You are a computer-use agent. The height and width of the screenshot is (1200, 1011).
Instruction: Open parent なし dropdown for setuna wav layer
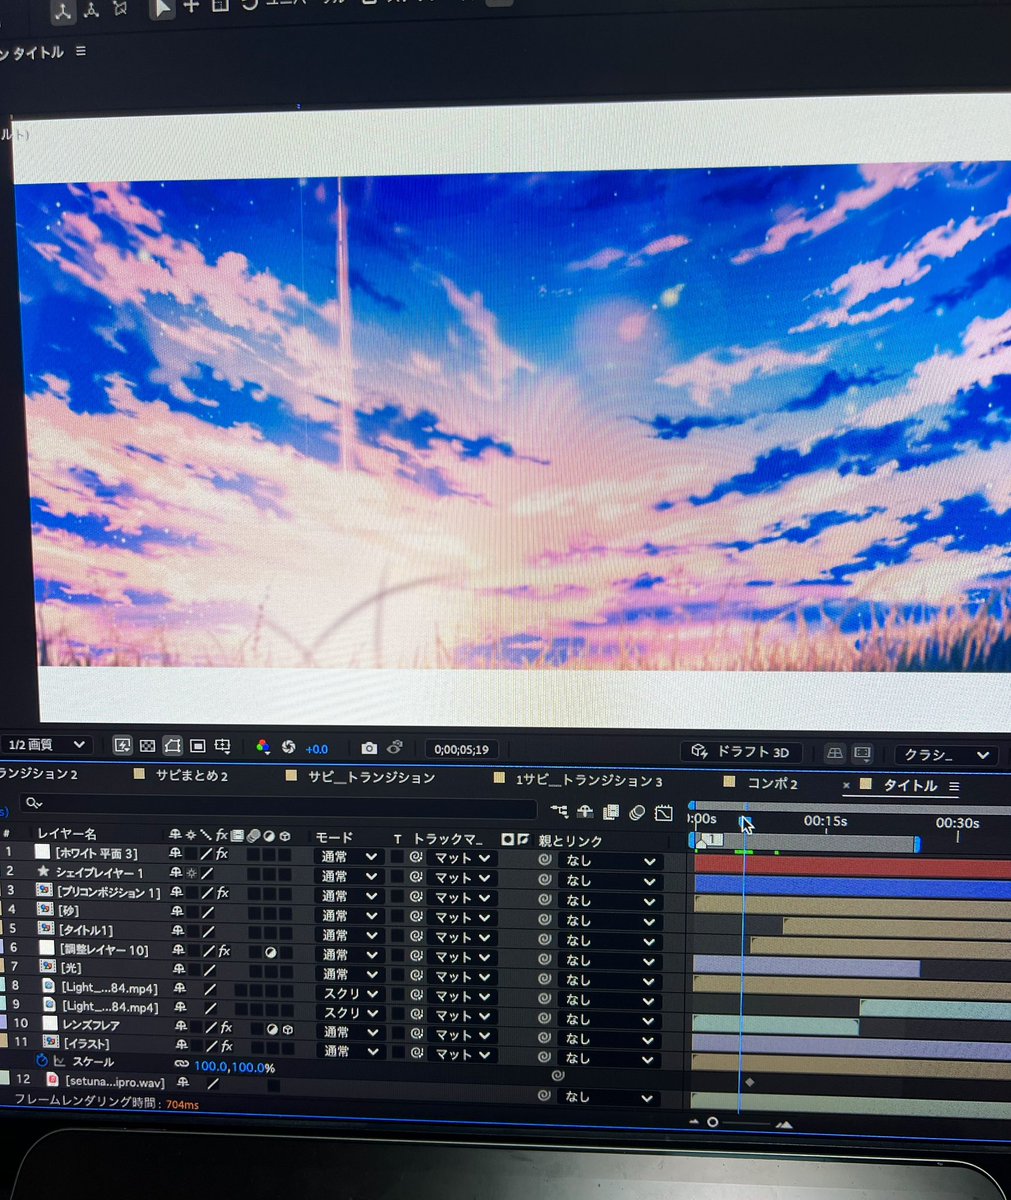tap(610, 1097)
